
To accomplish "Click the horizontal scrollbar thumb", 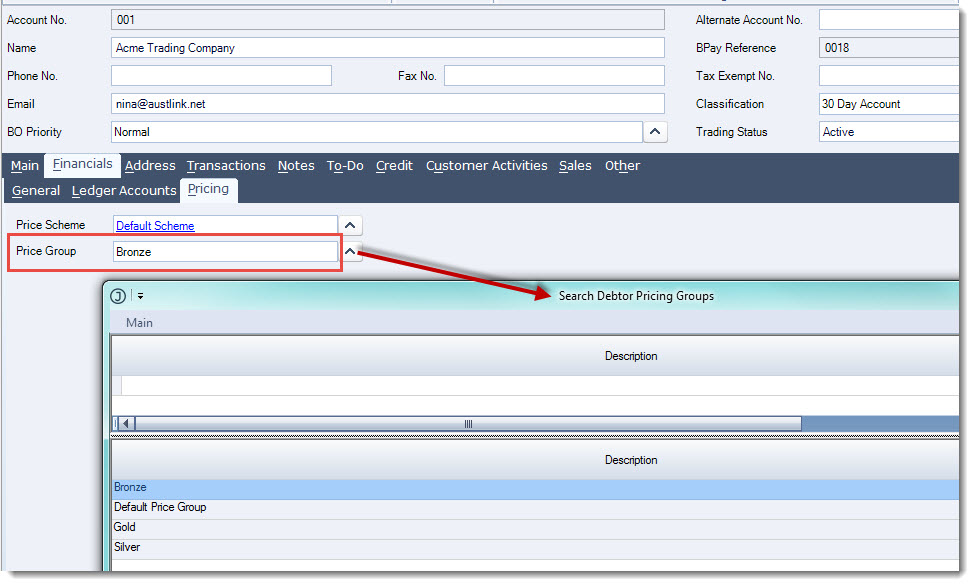I will click(468, 424).
